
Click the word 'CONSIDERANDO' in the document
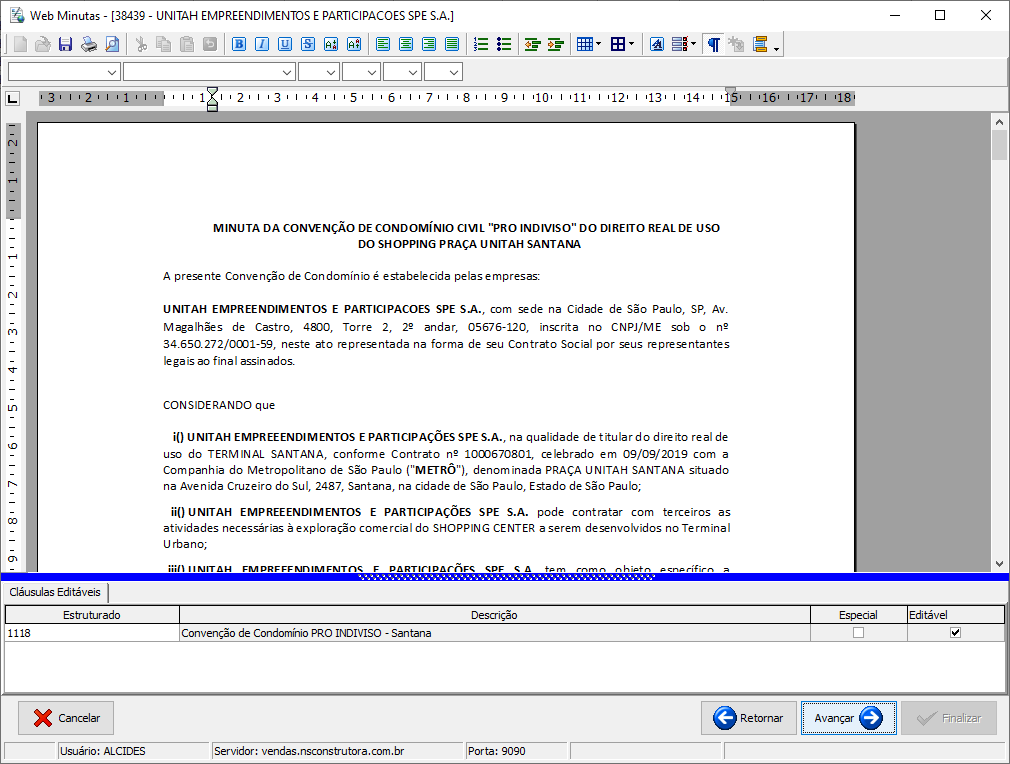pos(207,405)
